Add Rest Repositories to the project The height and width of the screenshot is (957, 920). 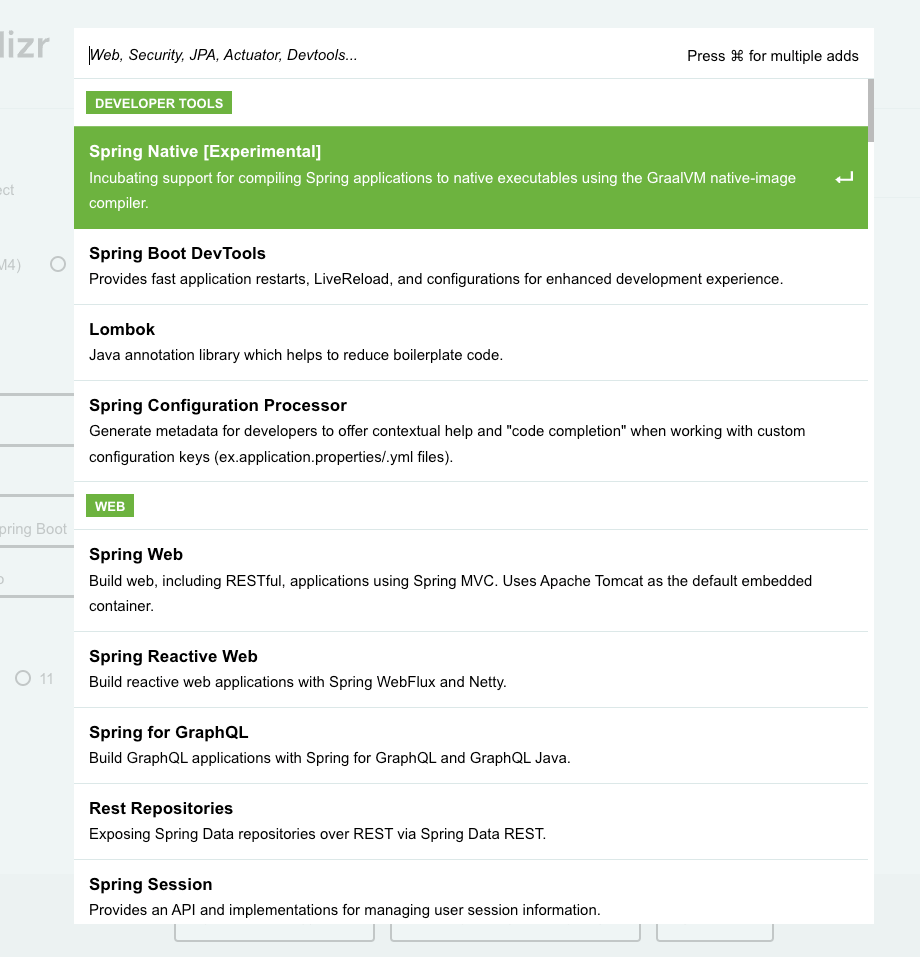161,809
